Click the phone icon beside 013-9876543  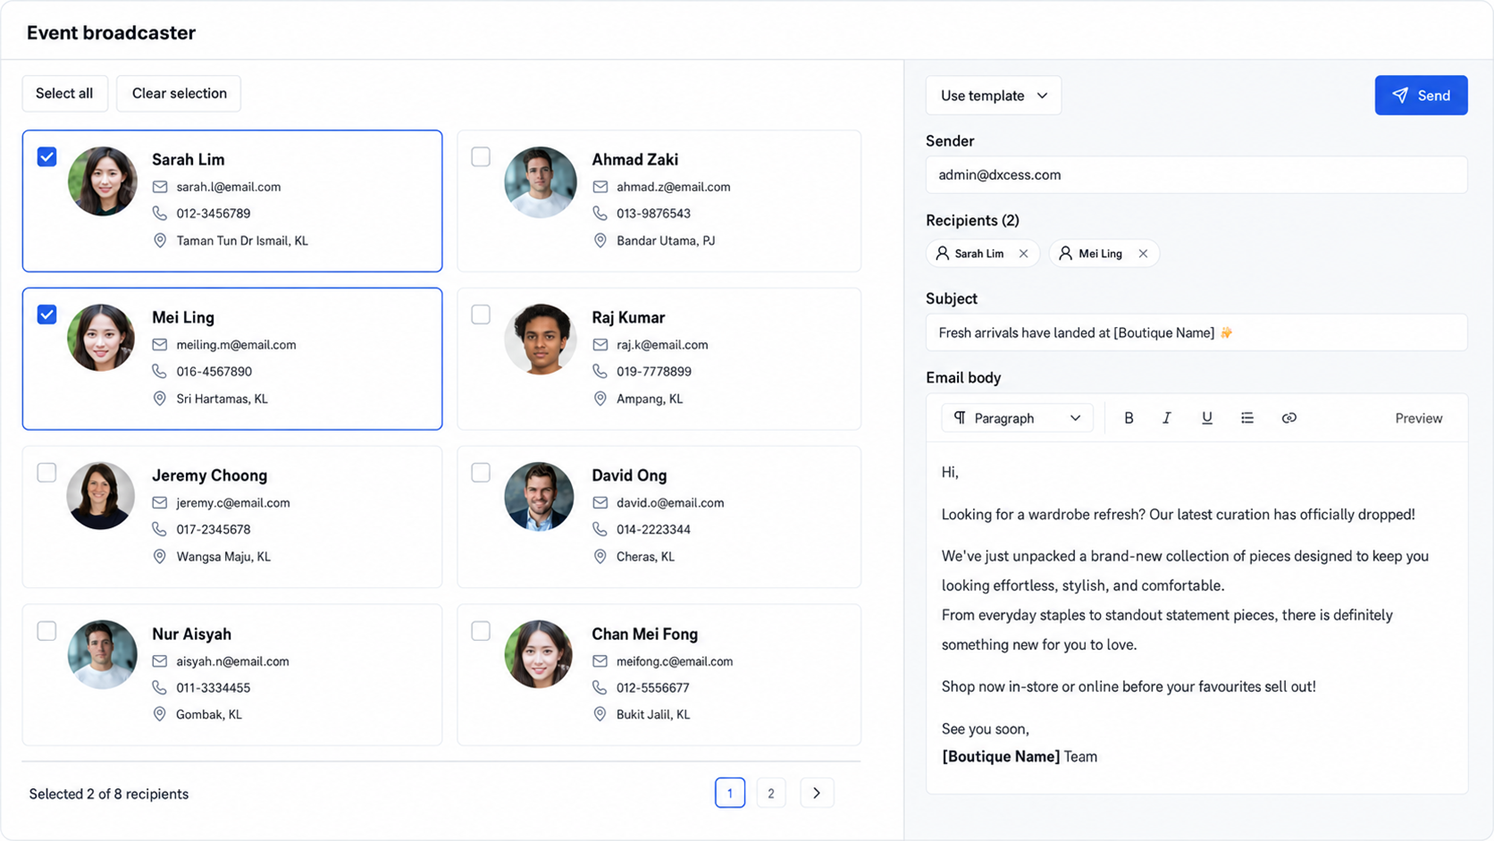click(x=600, y=213)
